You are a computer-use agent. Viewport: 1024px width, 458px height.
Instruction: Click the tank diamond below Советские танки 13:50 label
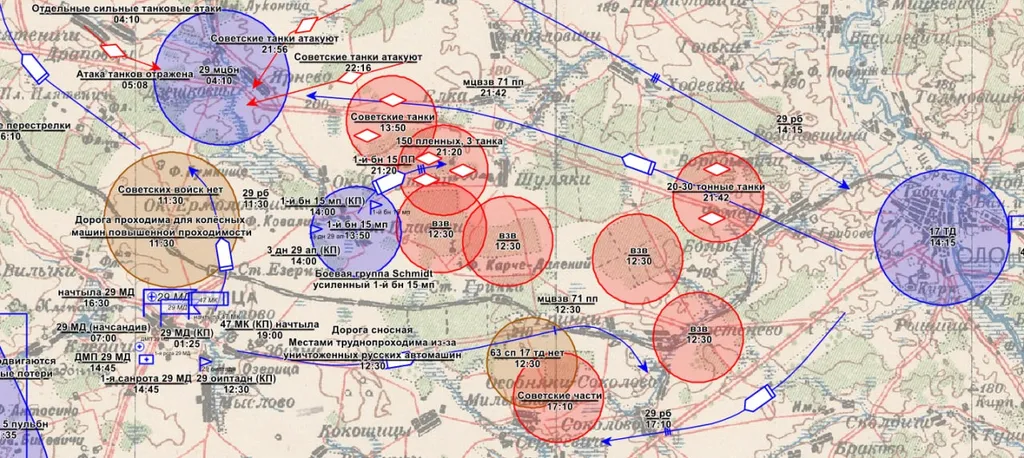[366, 135]
